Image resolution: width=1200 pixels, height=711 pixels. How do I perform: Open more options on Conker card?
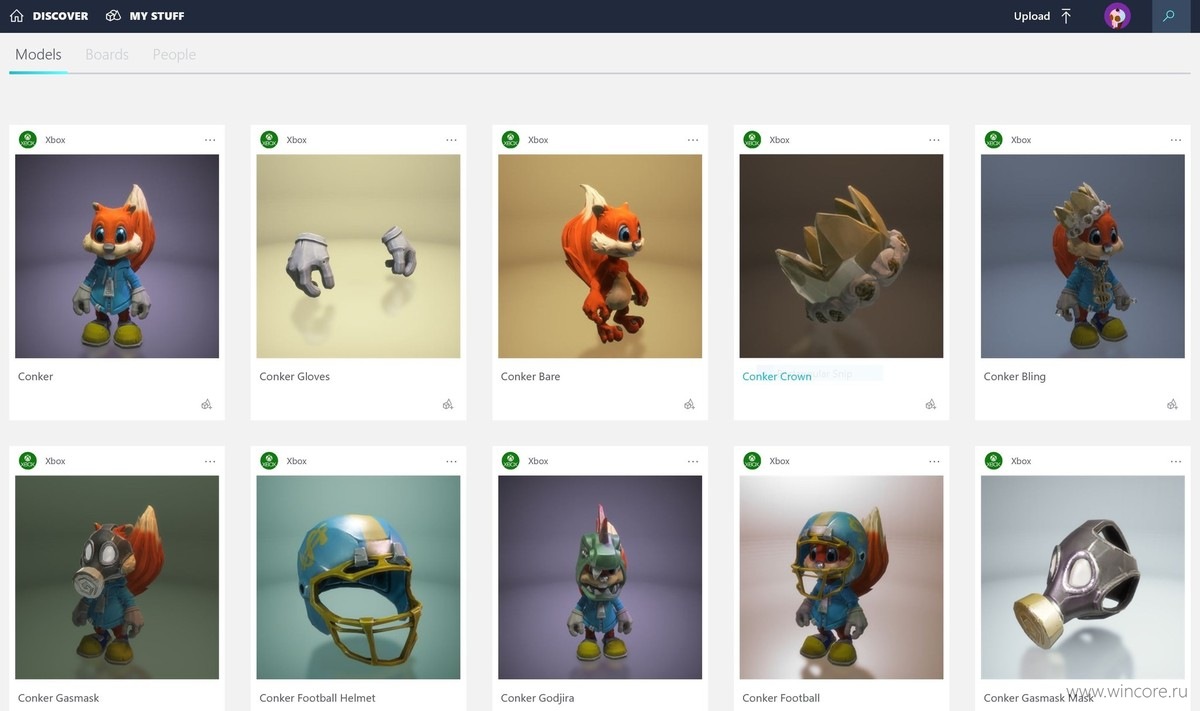tap(210, 140)
